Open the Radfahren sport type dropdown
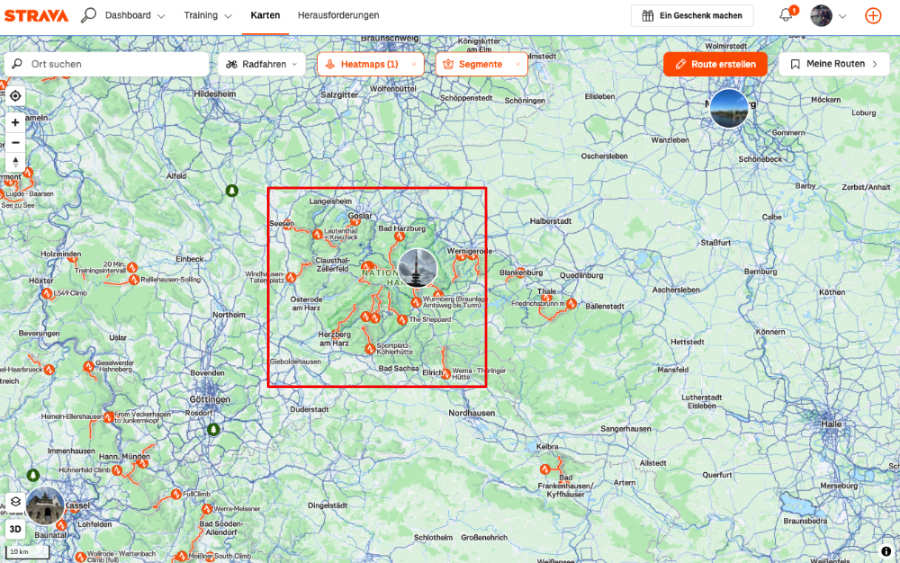 point(262,64)
